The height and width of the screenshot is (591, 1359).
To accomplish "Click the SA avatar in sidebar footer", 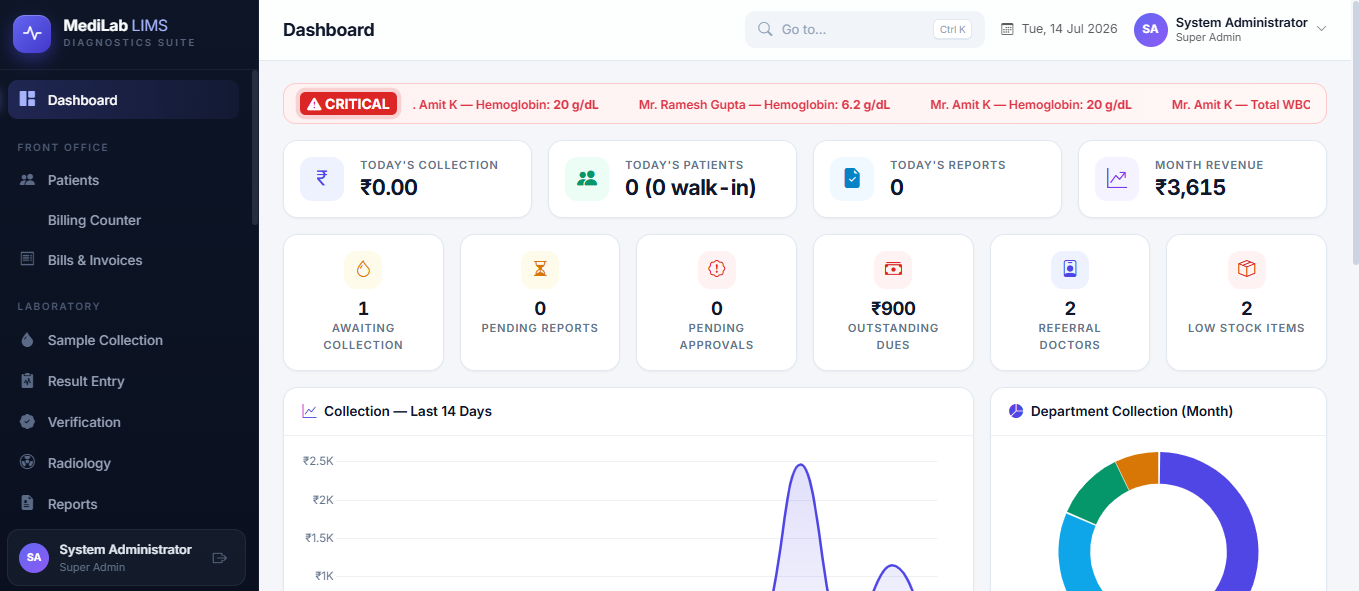I will pos(34,558).
